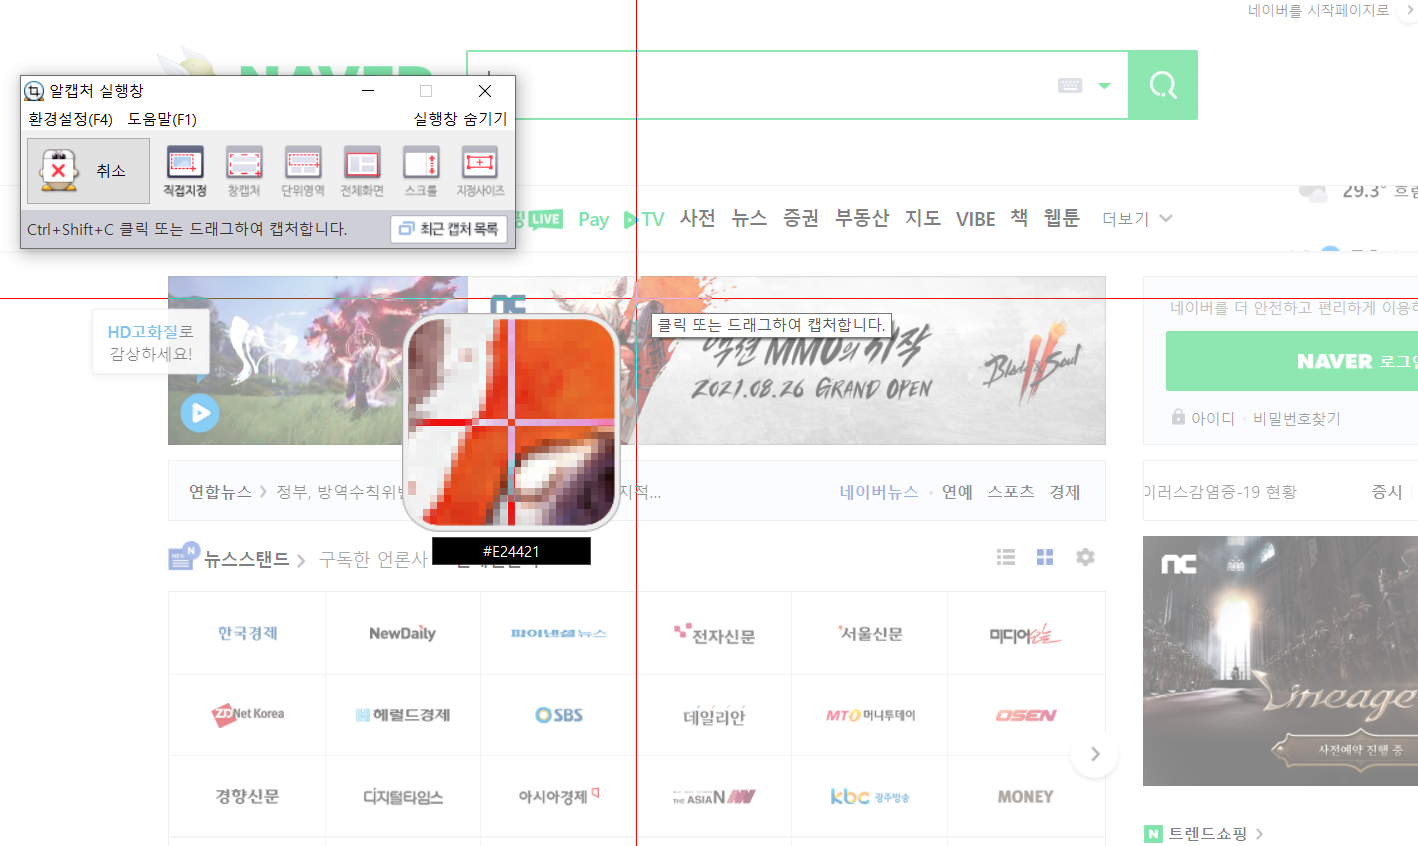Open the VIBE menu item
Screen dimensions: 1418x846
pos(975,219)
